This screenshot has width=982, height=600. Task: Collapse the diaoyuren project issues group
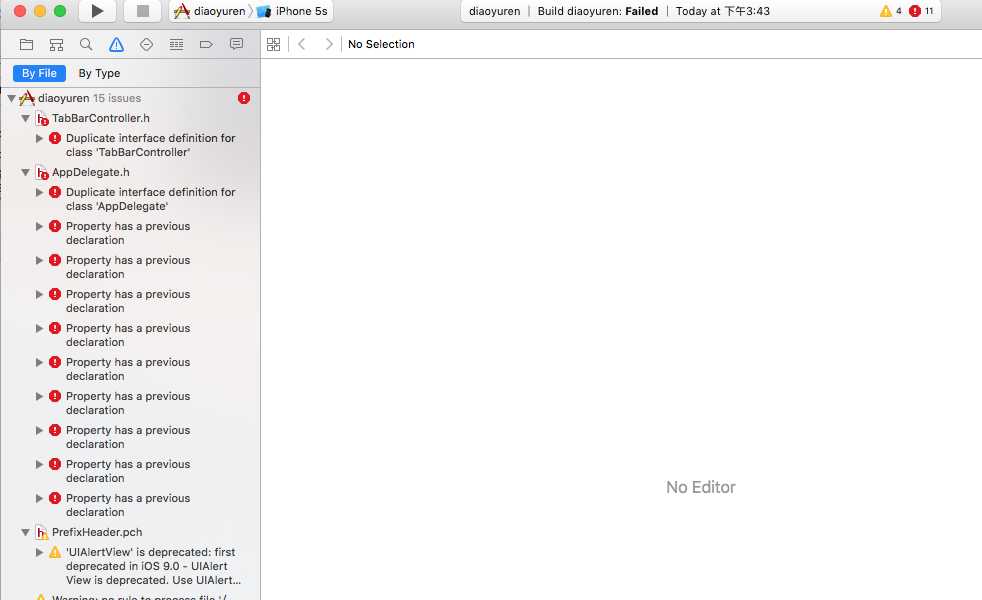(11, 98)
